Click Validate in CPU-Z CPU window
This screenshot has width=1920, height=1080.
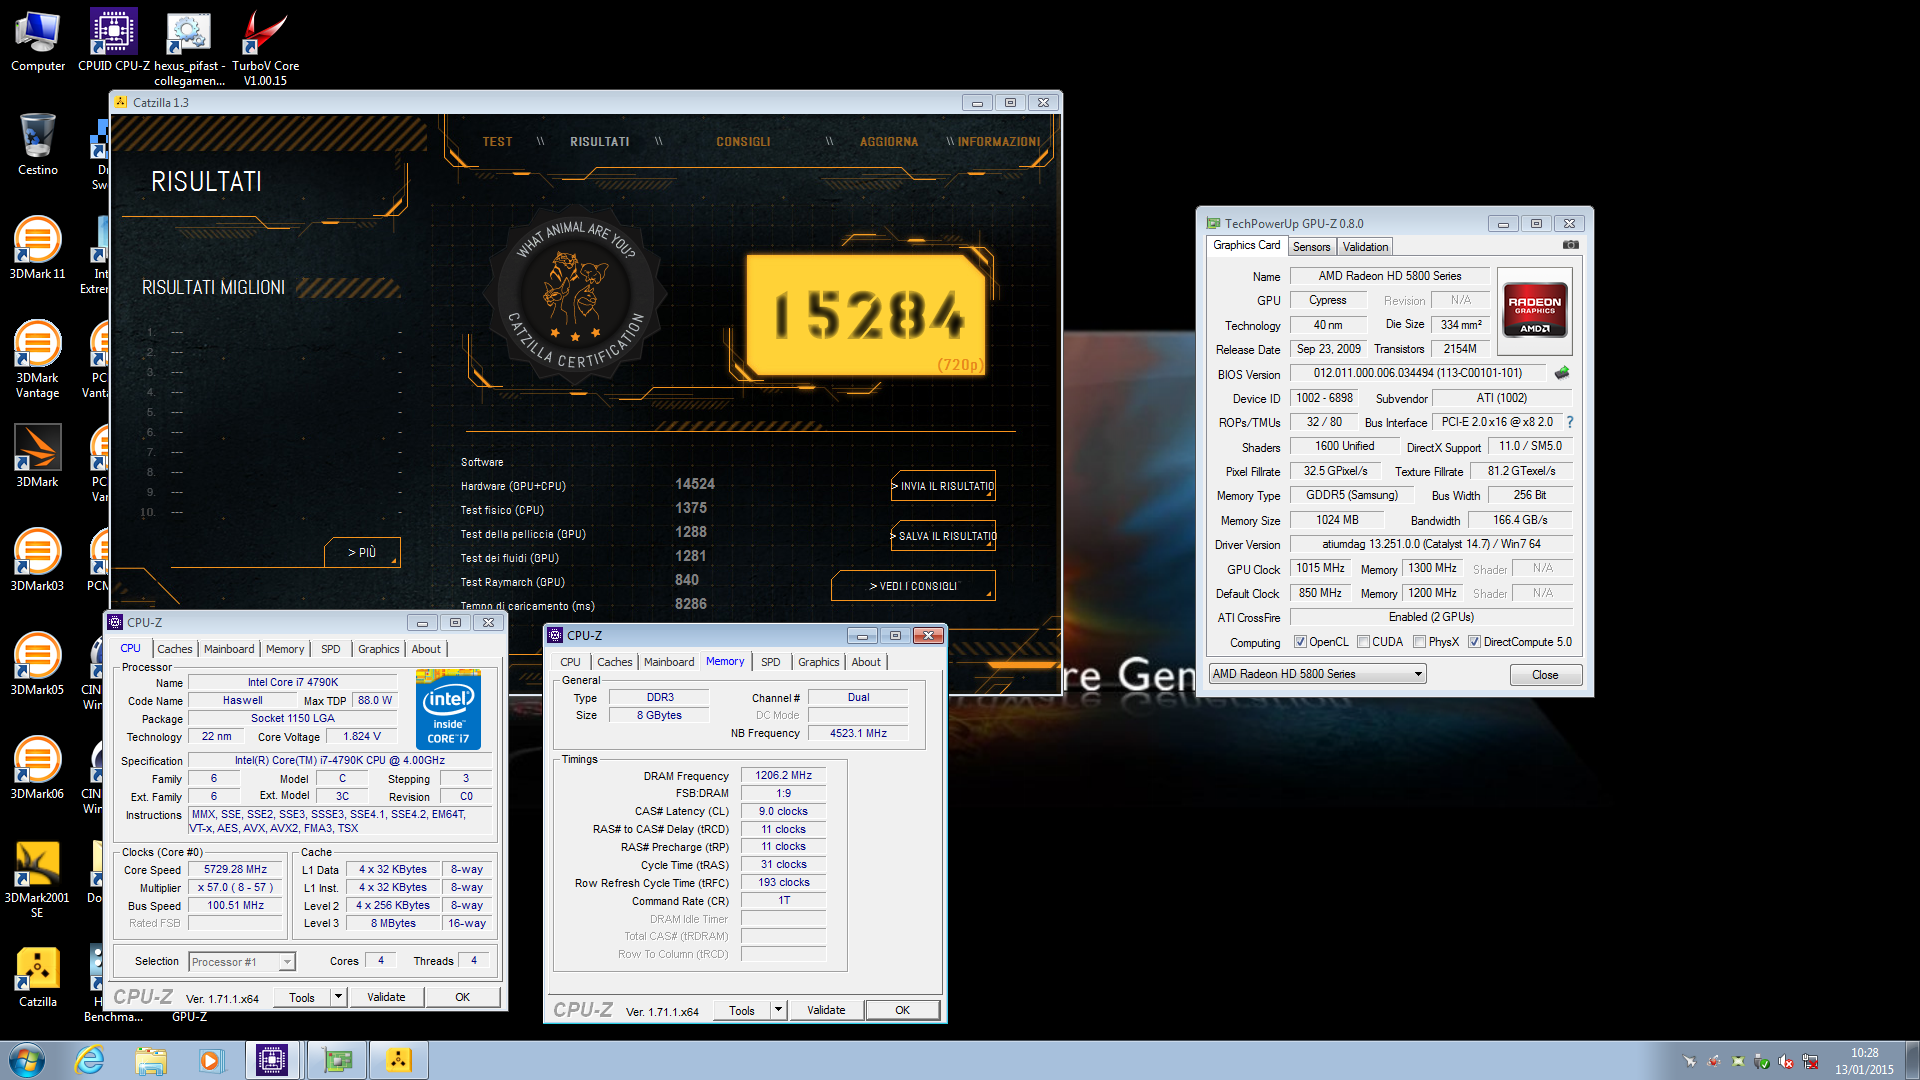(x=386, y=997)
